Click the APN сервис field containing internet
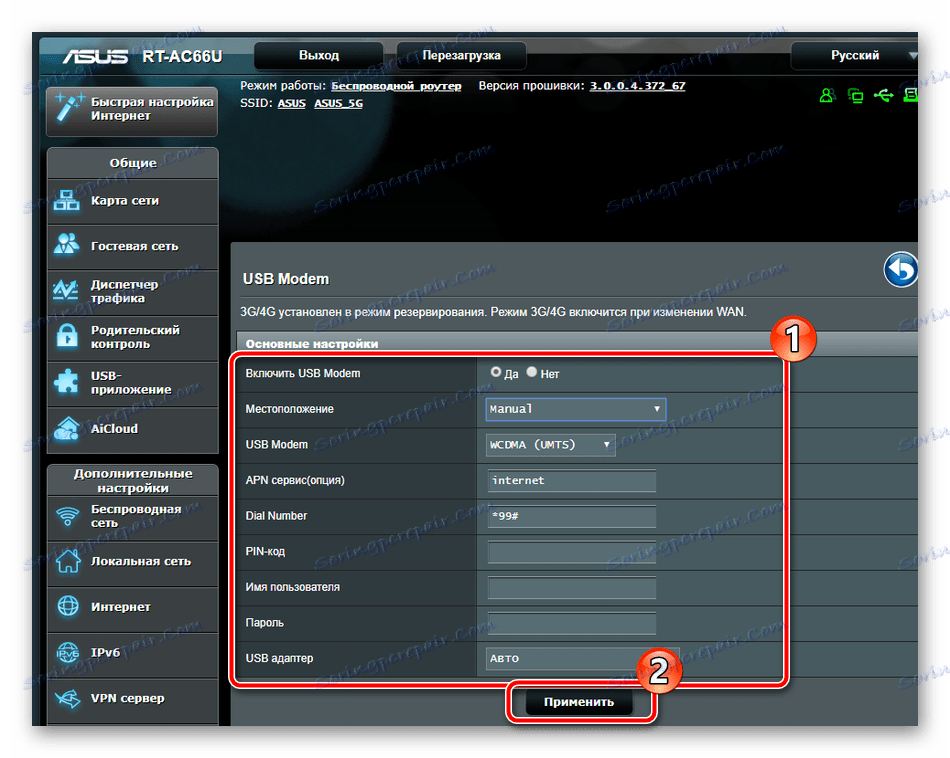The width and height of the screenshot is (950, 758). [572, 480]
